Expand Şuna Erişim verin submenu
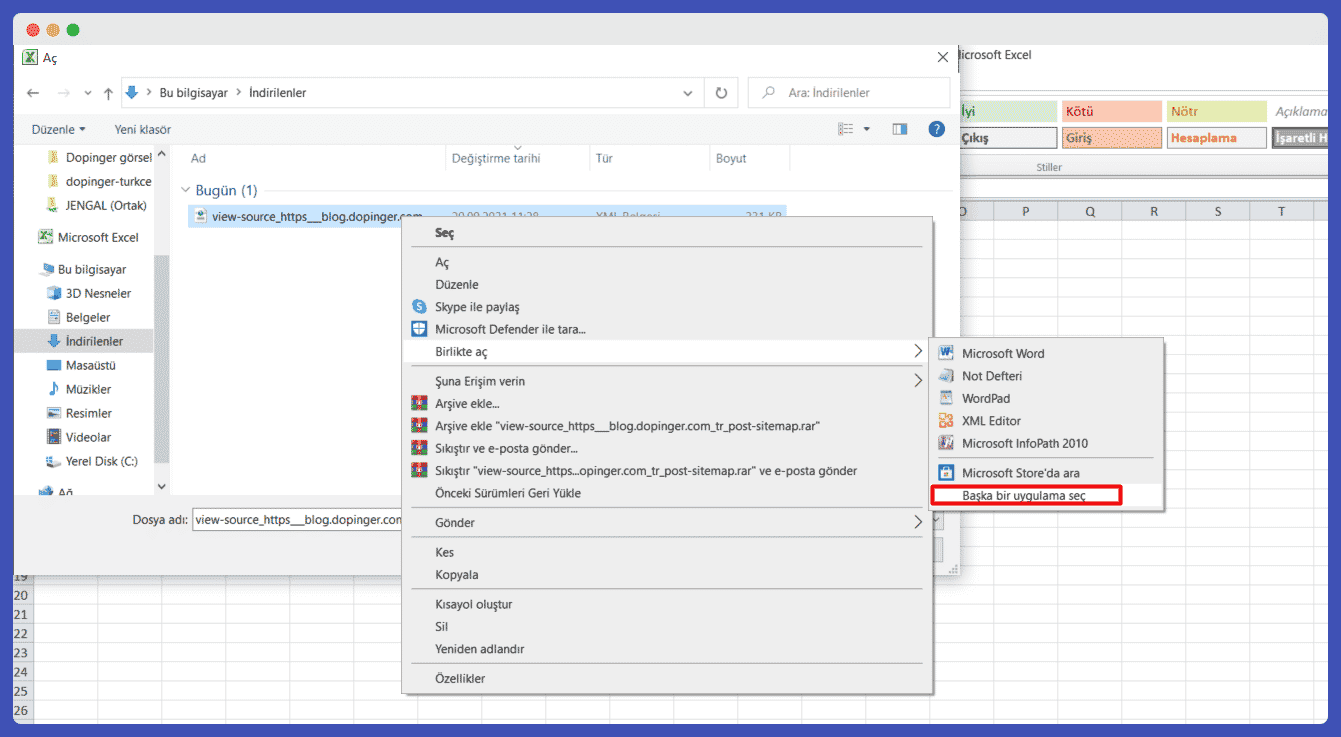Image resolution: width=1341 pixels, height=737 pixels. tap(667, 381)
